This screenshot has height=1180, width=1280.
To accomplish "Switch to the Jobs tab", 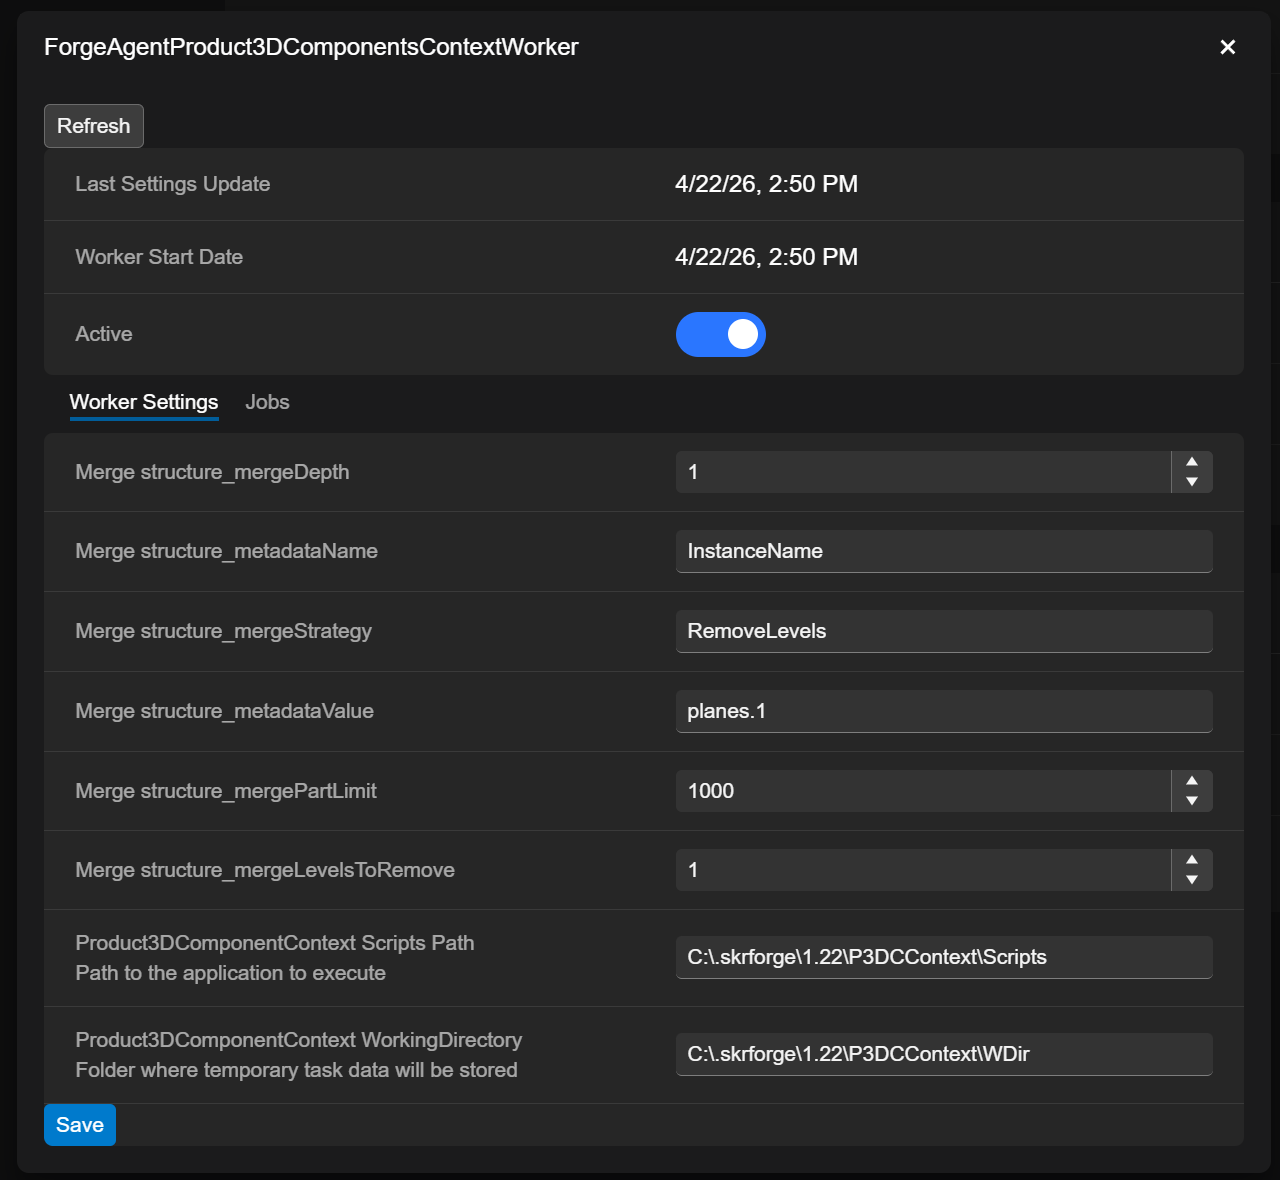I will pyautogui.click(x=267, y=402).
